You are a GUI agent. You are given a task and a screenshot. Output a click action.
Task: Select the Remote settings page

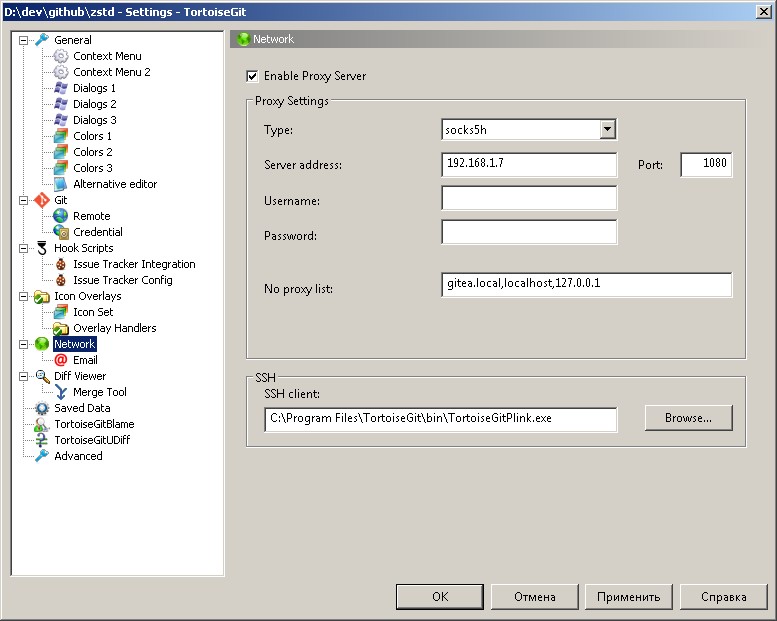point(92,216)
